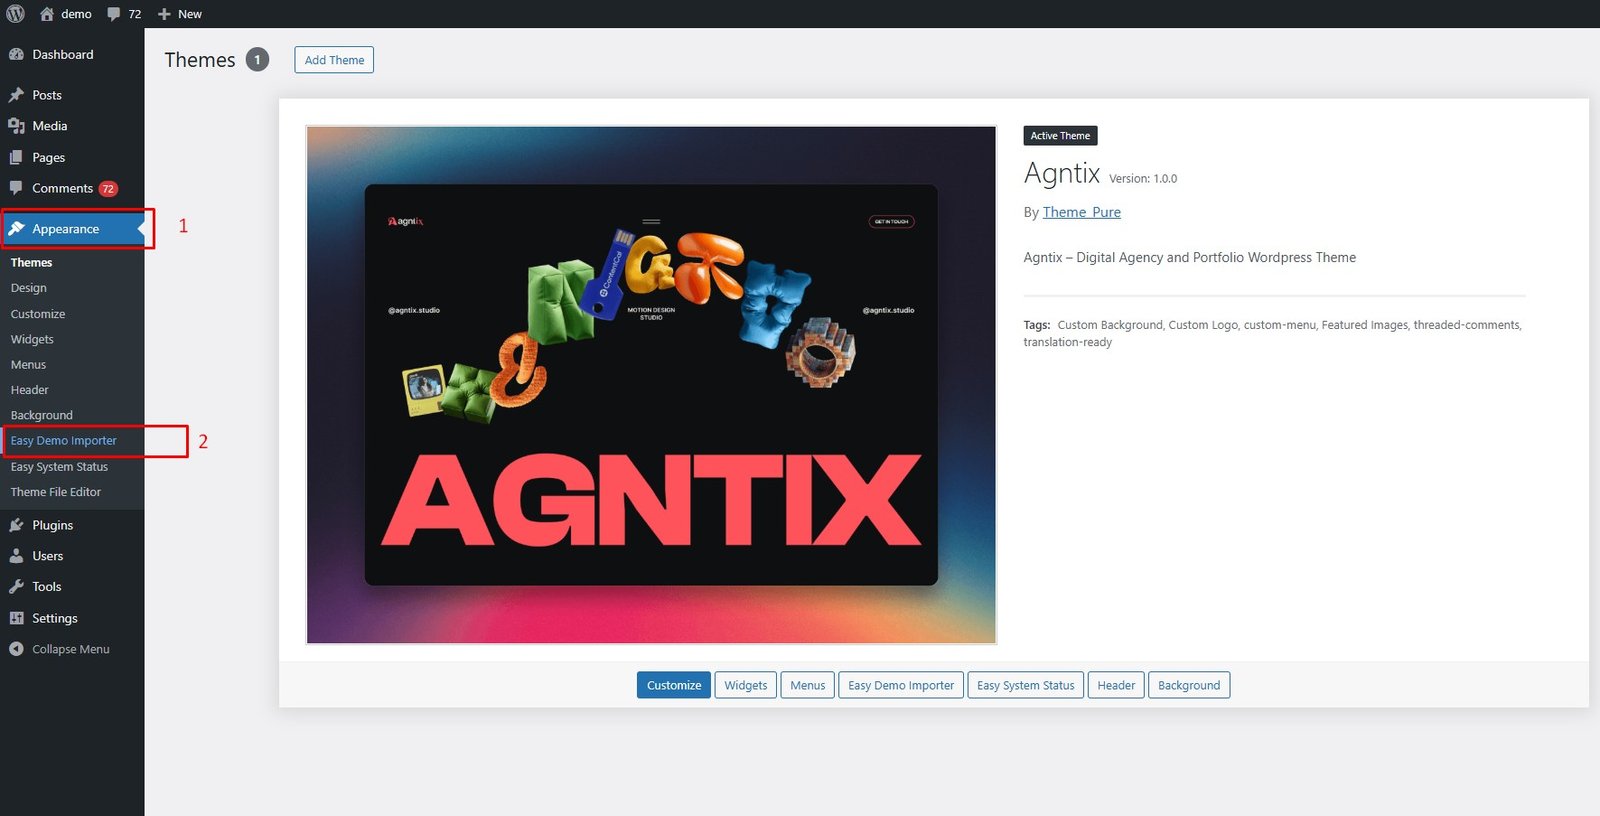Open the Theme_Pure author link
The width and height of the screenshot is (1600, 816).
click(1082, 212)
